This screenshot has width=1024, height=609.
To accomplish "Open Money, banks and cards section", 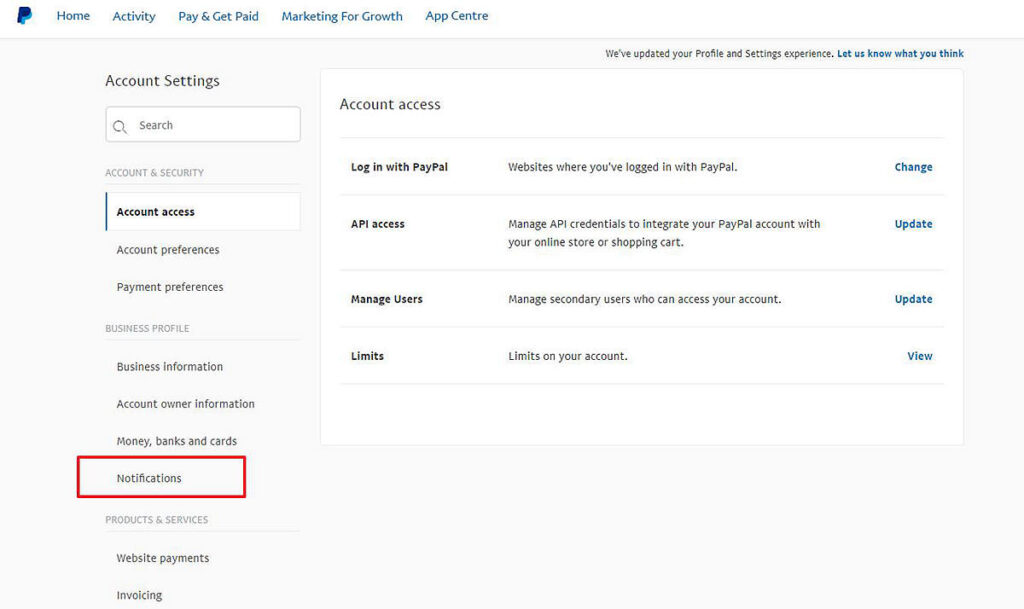I will point(176,441).
